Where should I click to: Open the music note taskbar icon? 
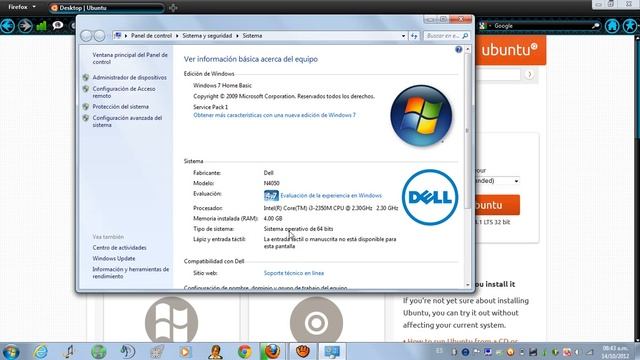coord(70,351)
